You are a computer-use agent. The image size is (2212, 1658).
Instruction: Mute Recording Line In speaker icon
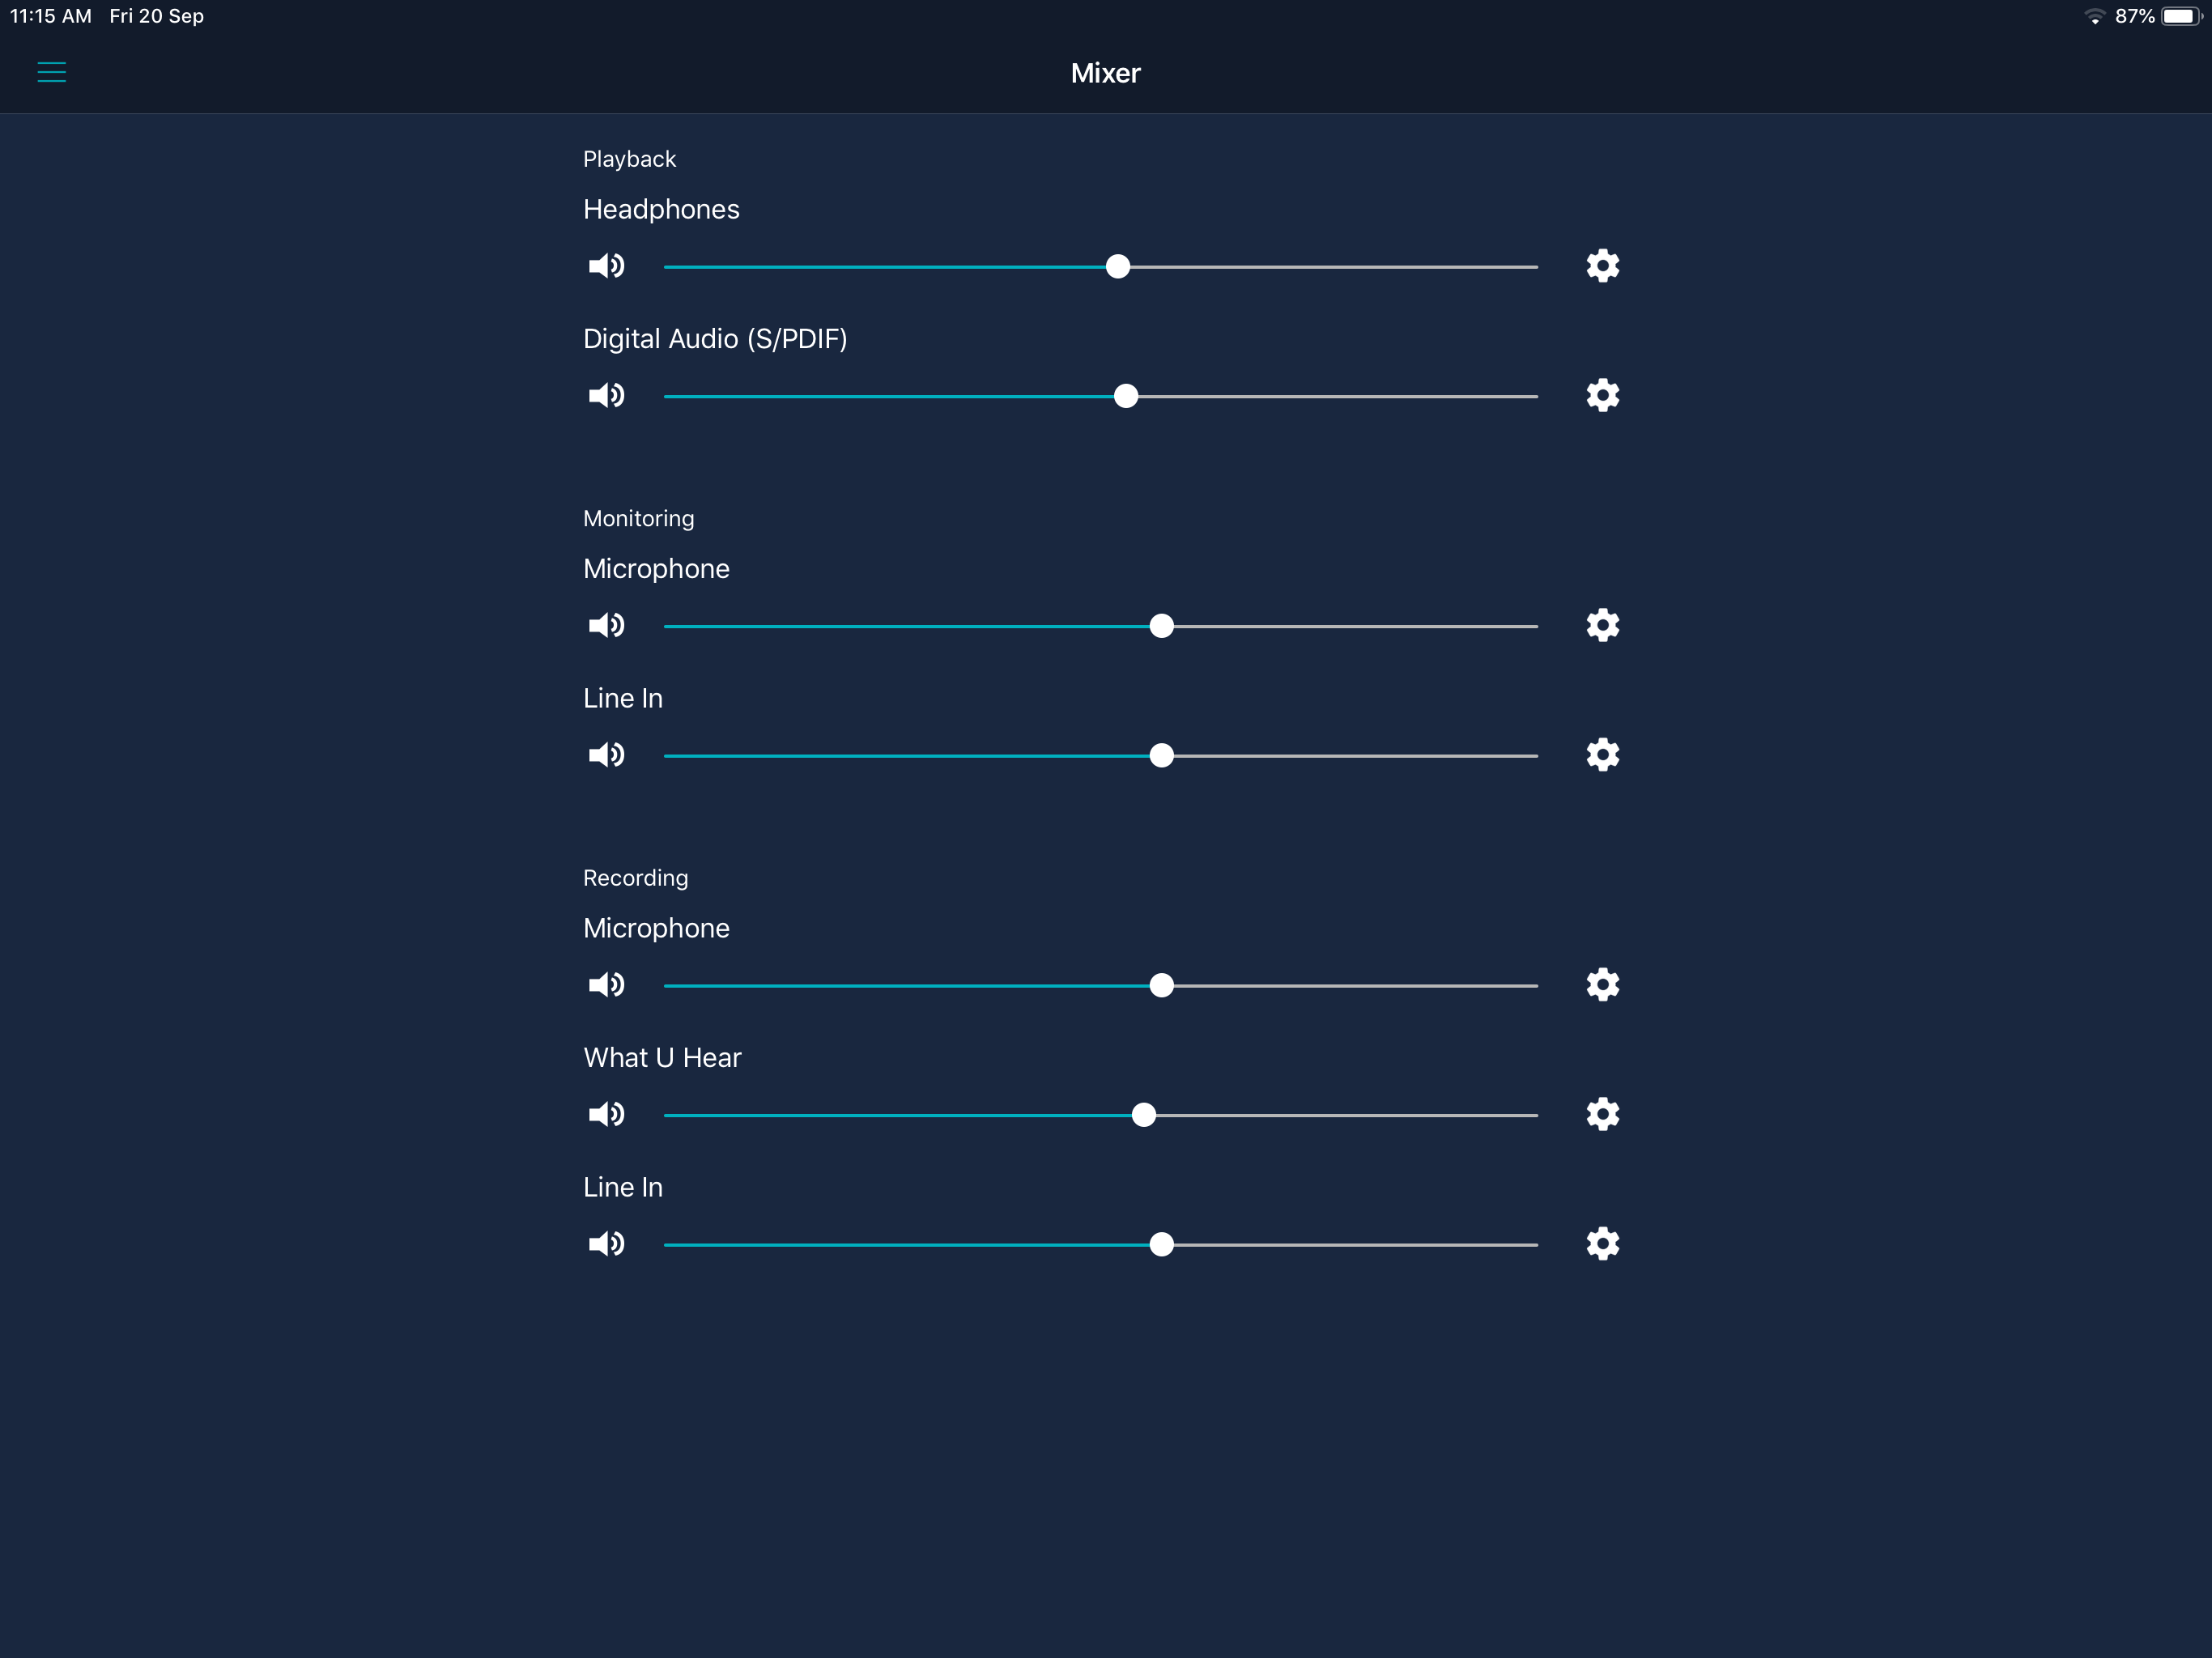(606, 1244)
